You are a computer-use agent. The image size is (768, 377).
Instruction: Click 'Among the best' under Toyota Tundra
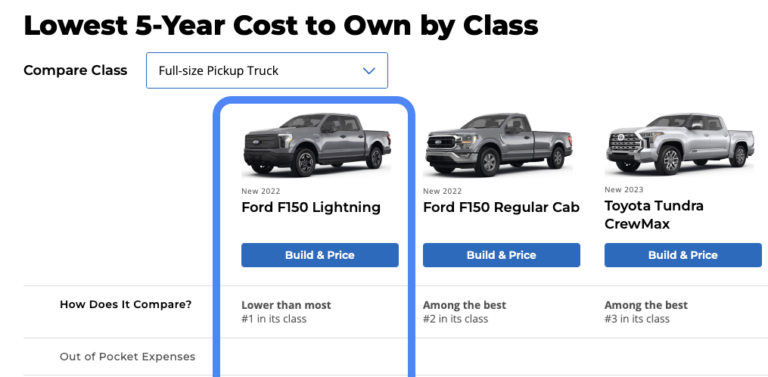click(x=646, y=305)
